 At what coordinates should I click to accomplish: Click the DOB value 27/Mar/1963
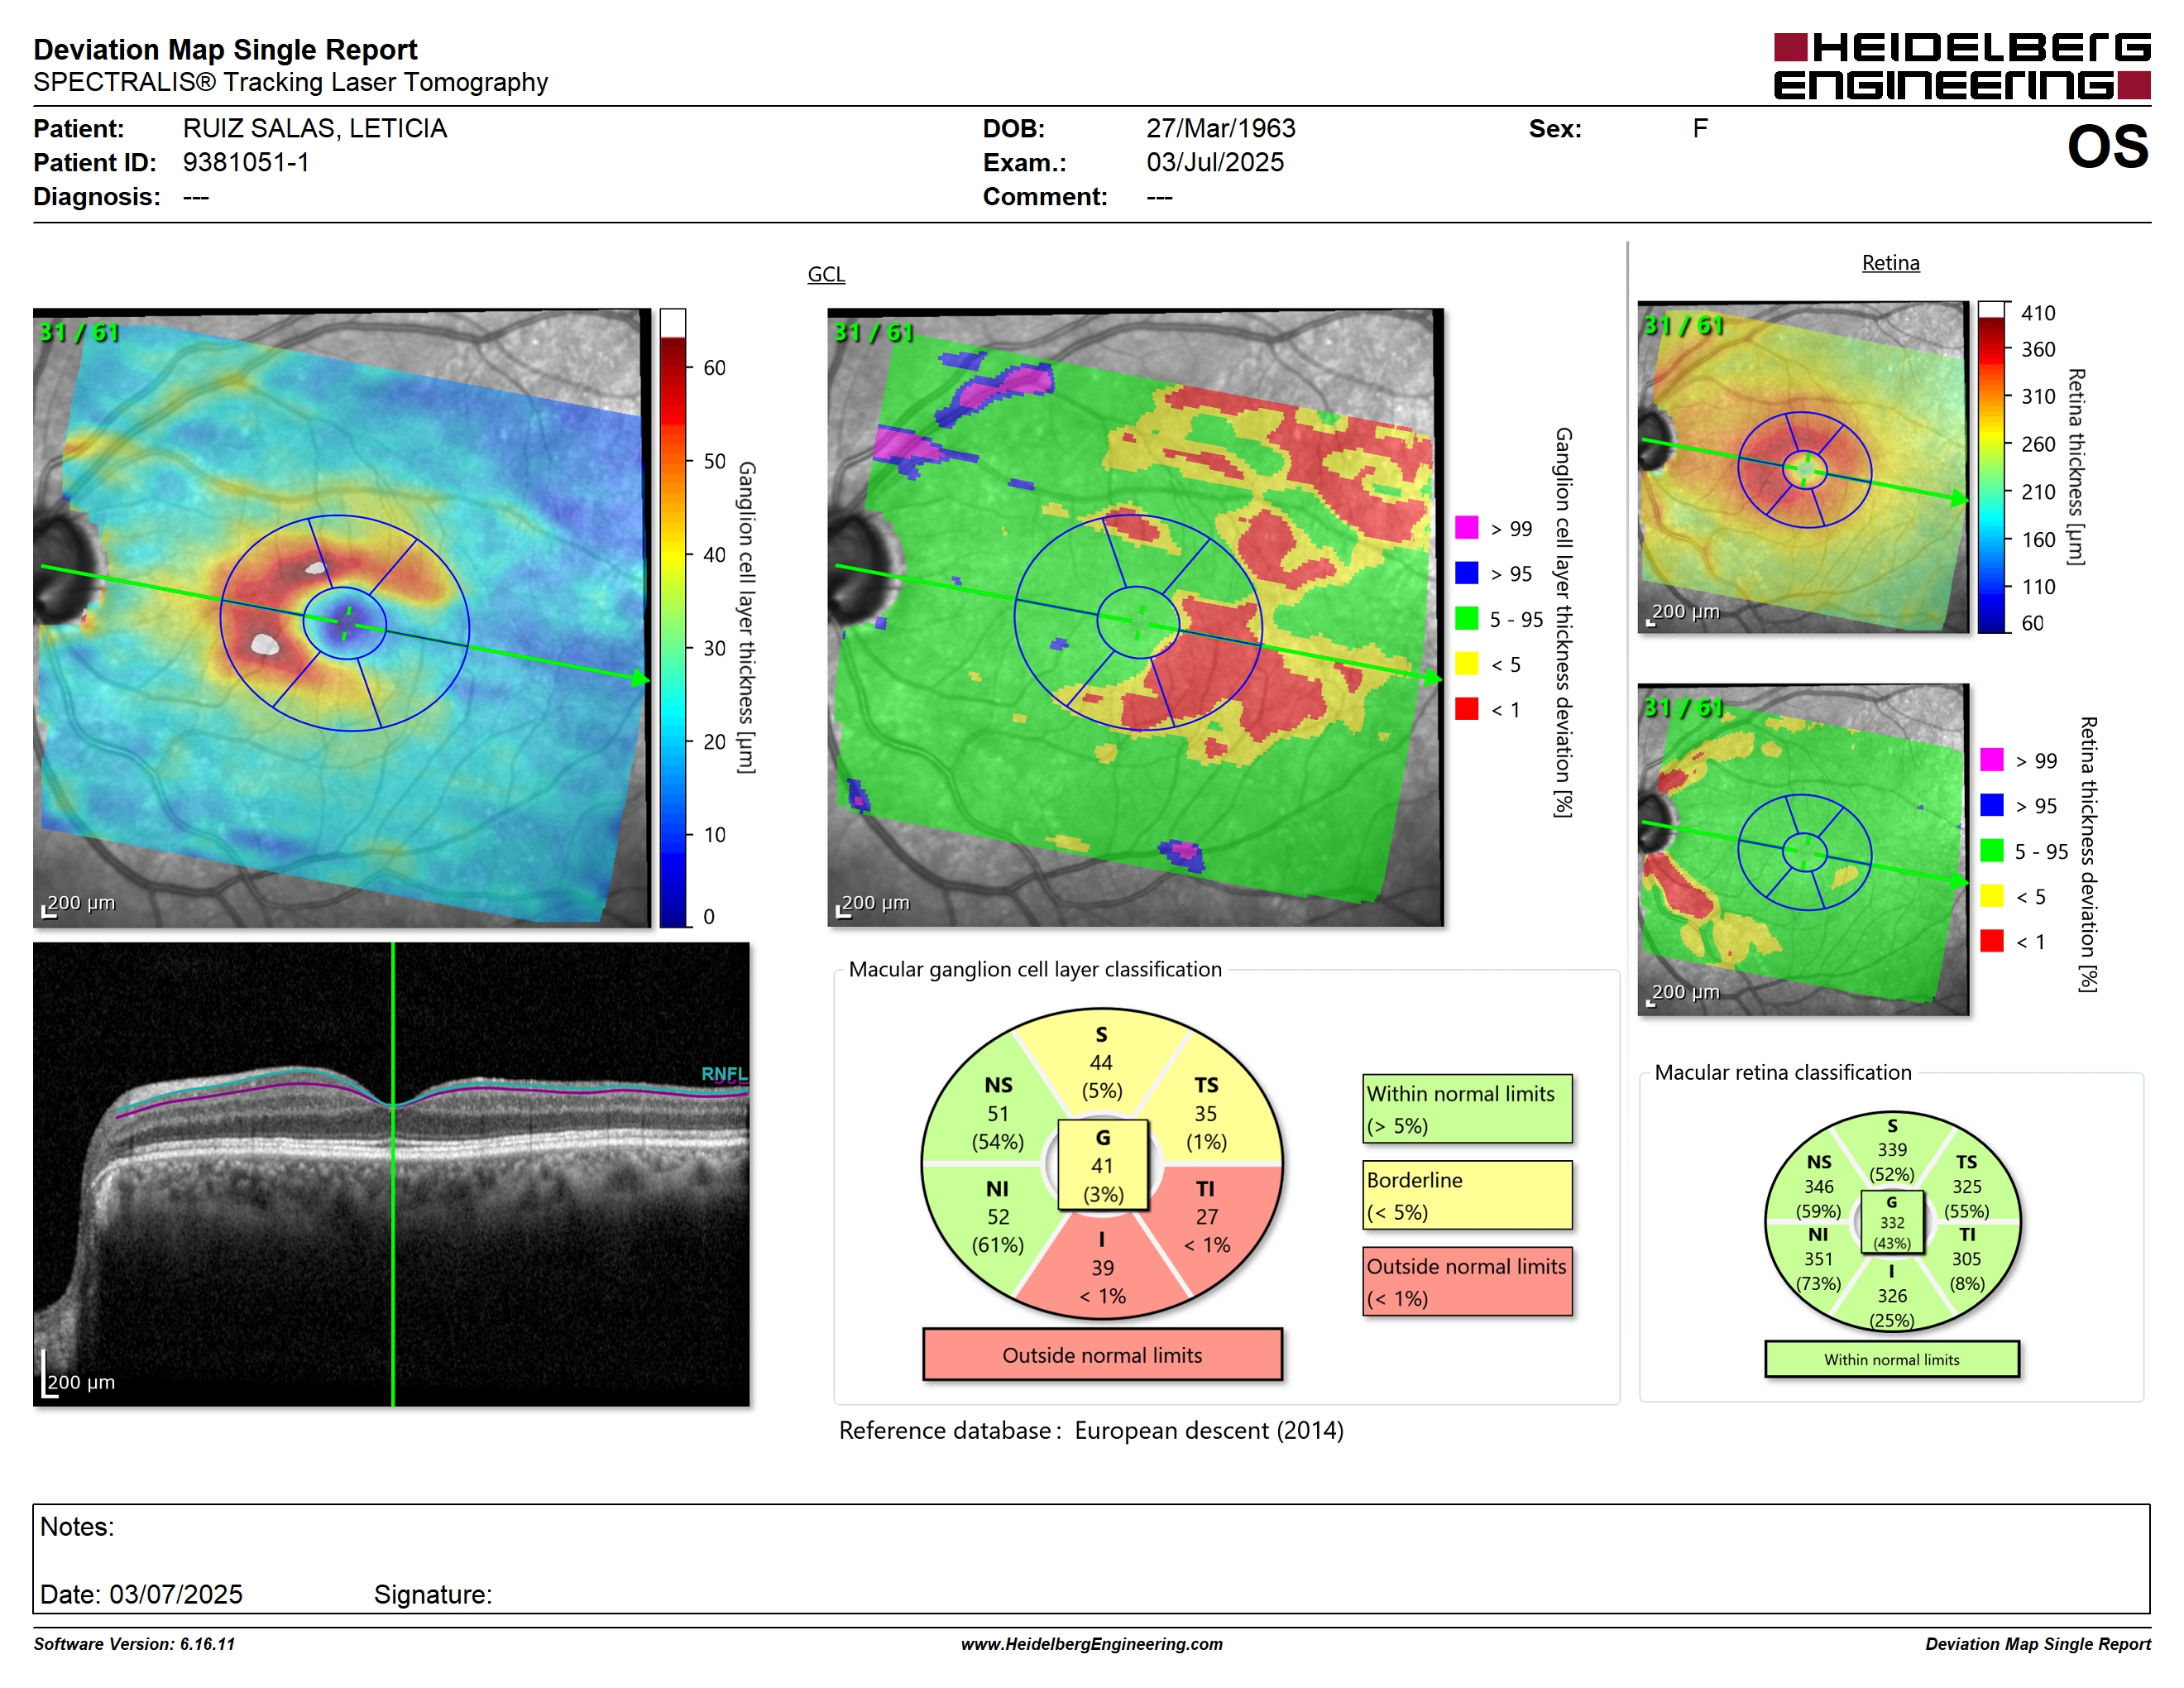click(1220, 128)
